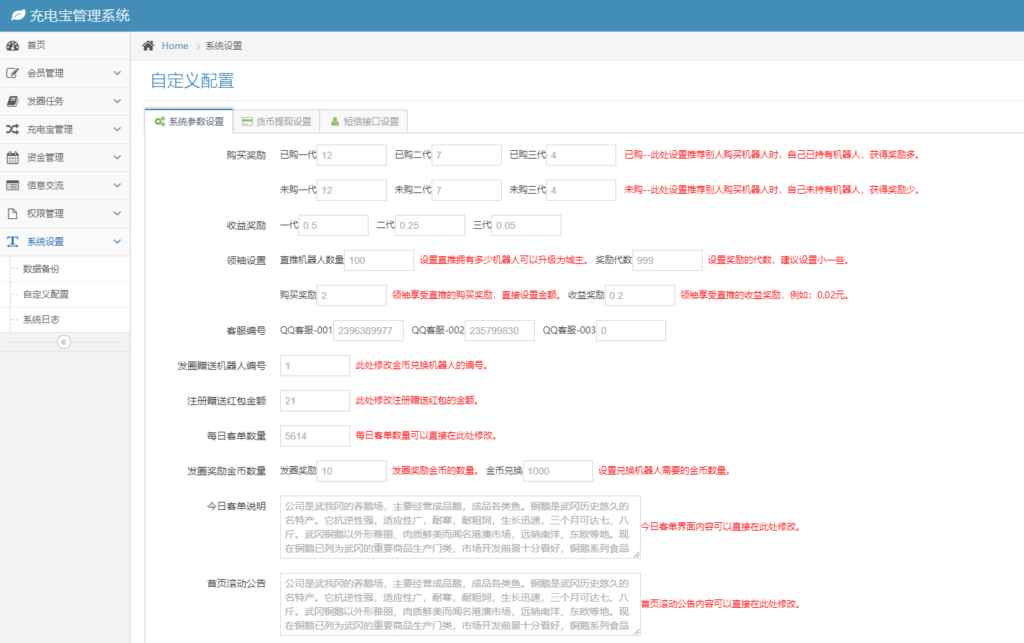Click the 自定义配置 page heading
The height and width of the screenshot is (643, 1024).
pyautogui.click(x=192, y=81)
